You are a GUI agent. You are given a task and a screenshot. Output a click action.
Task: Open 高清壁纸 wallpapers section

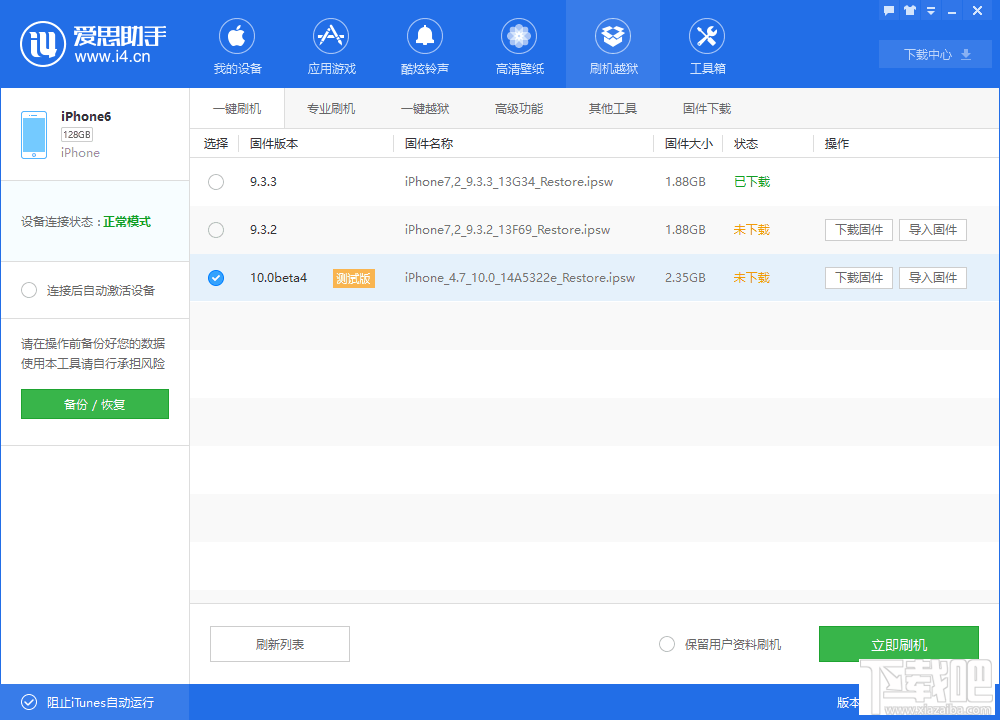[x=519, y=47]
